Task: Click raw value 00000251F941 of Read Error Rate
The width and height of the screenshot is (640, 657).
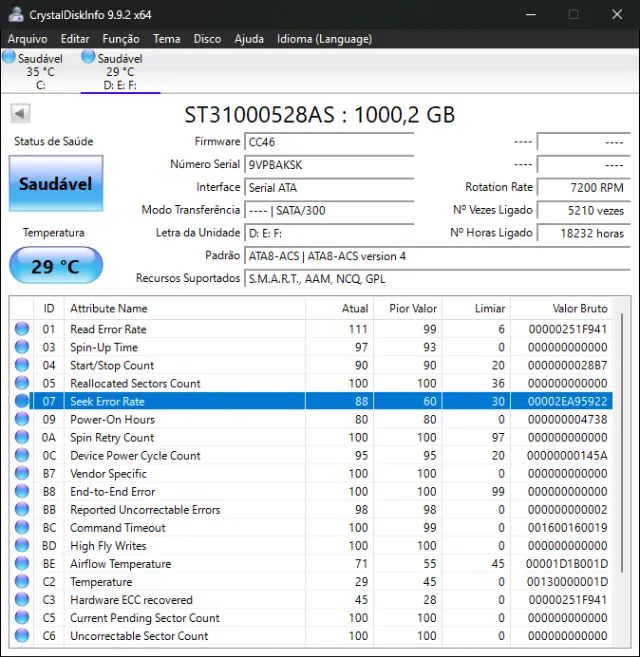Action: (x=567, y=329)
